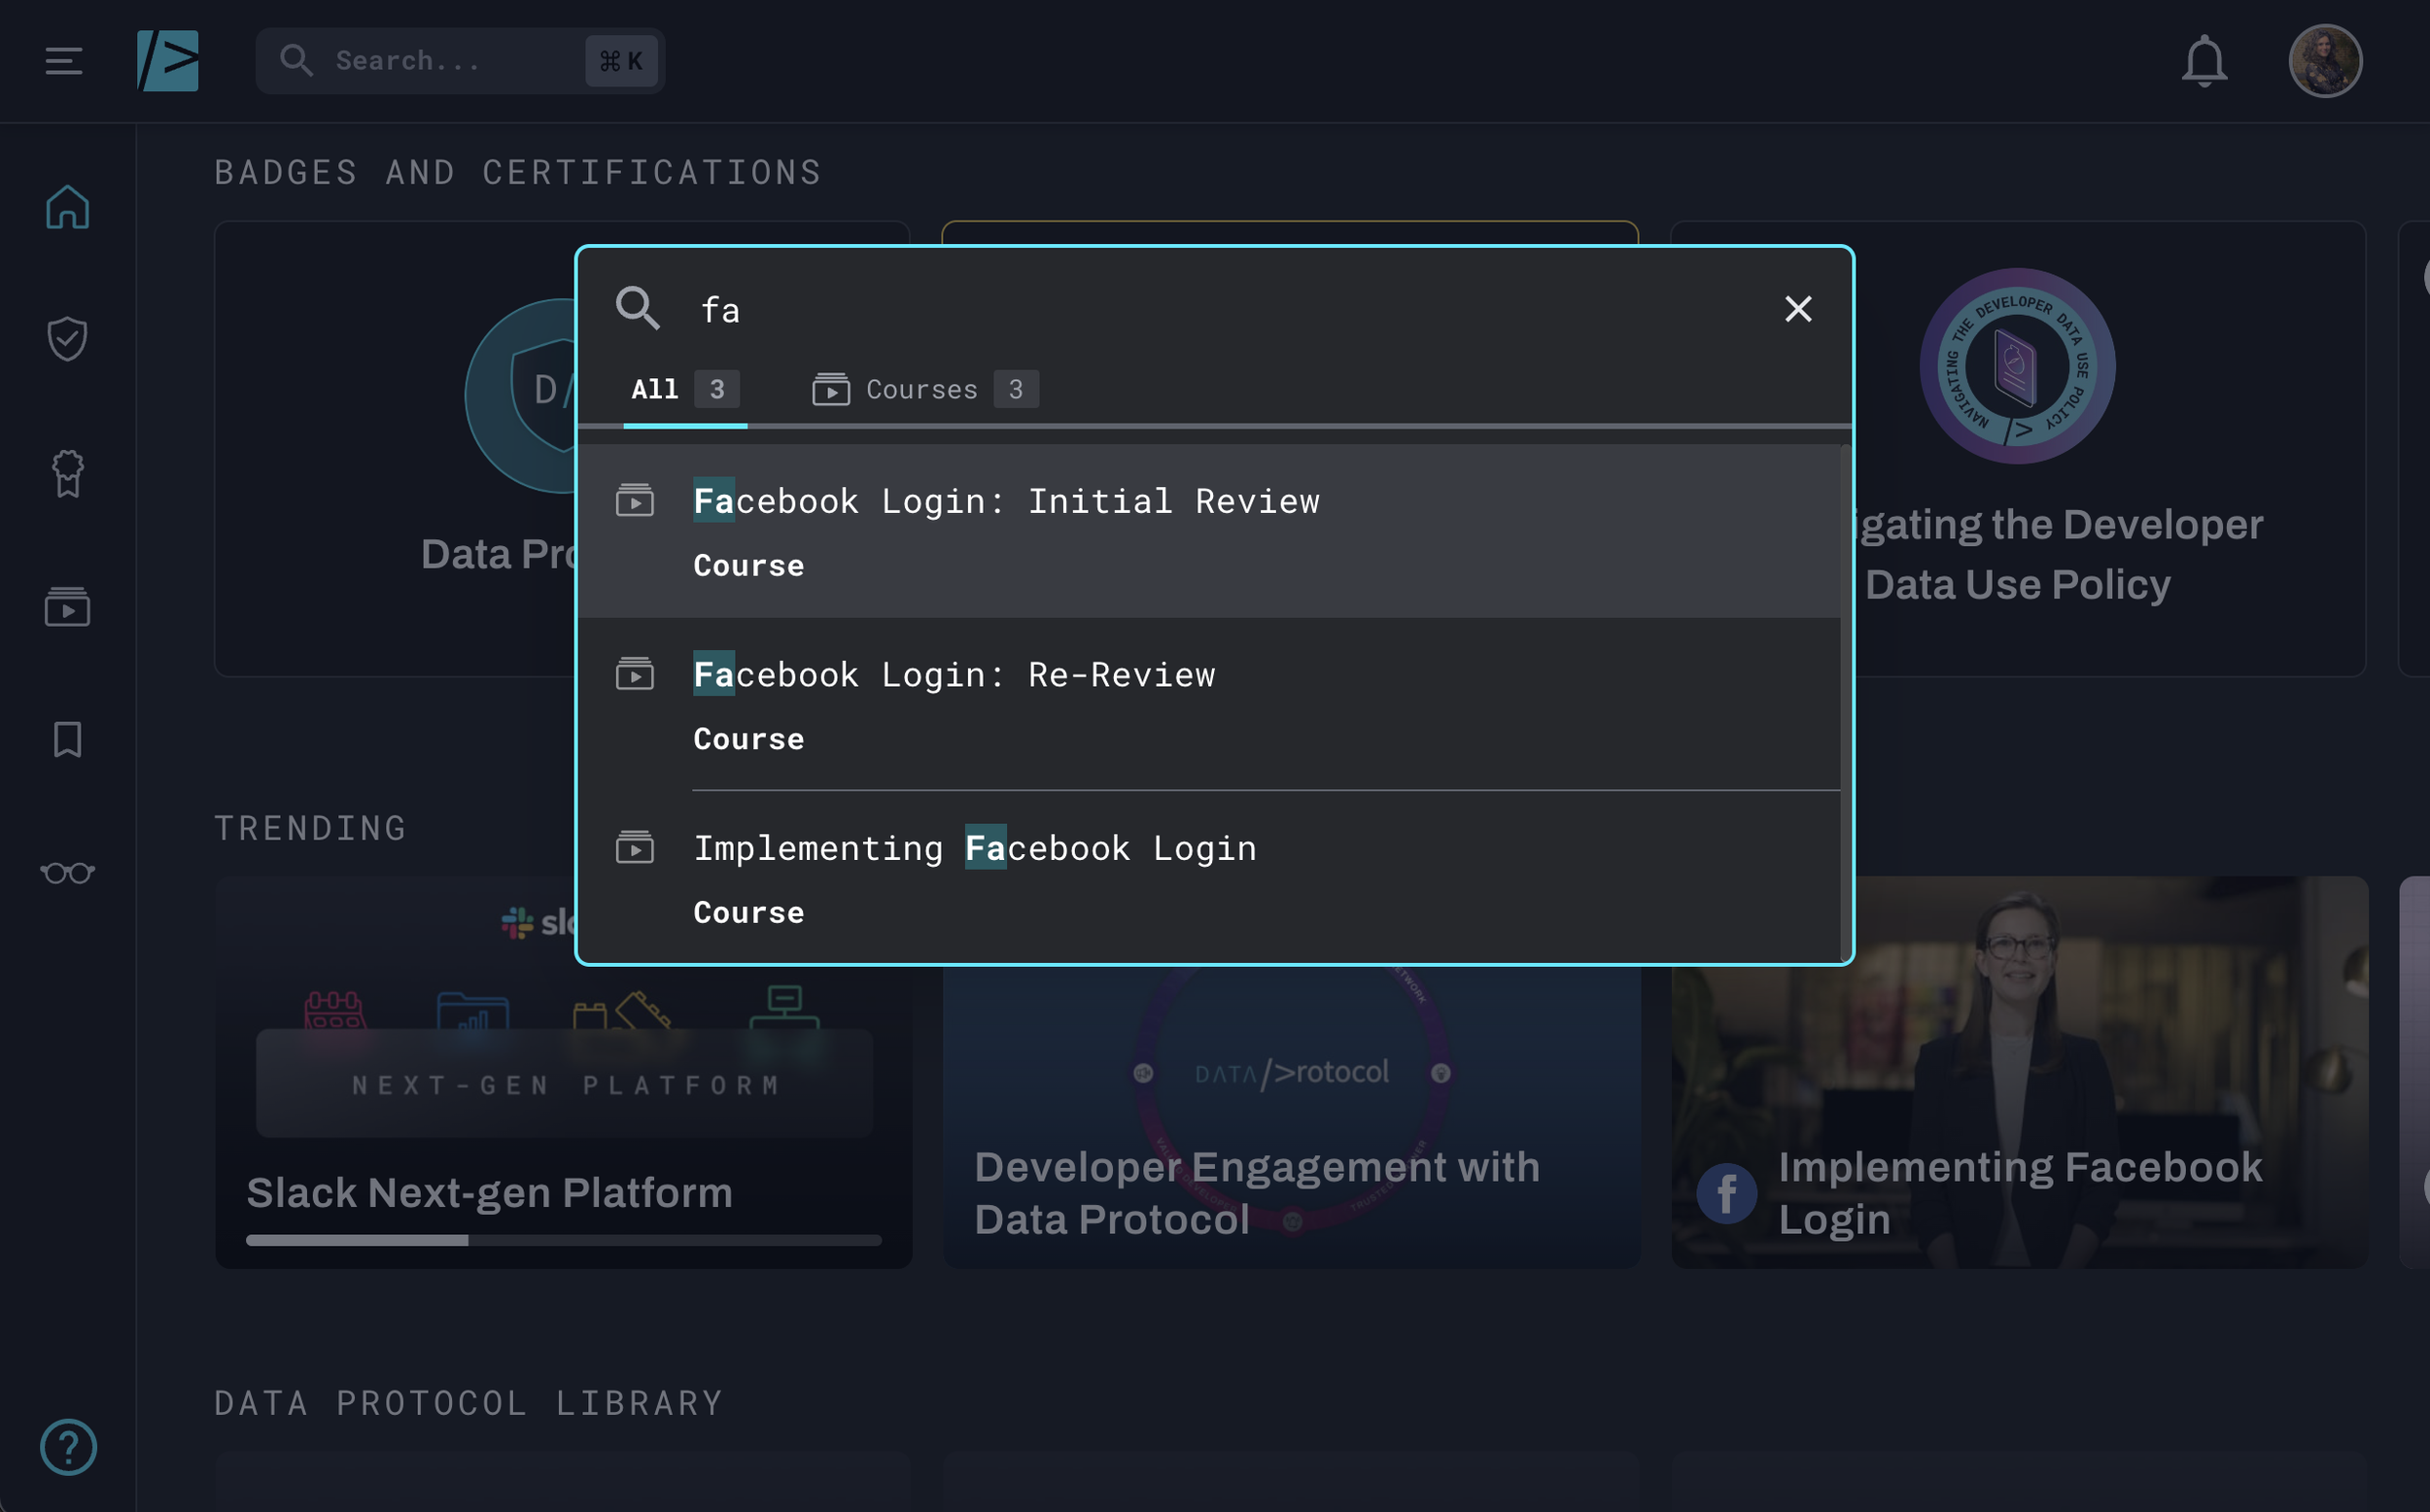This screenshot has width=2430, height=1512.
Task: Open Facebook Login: Re-Review result
Action: (x=954, y=675)
